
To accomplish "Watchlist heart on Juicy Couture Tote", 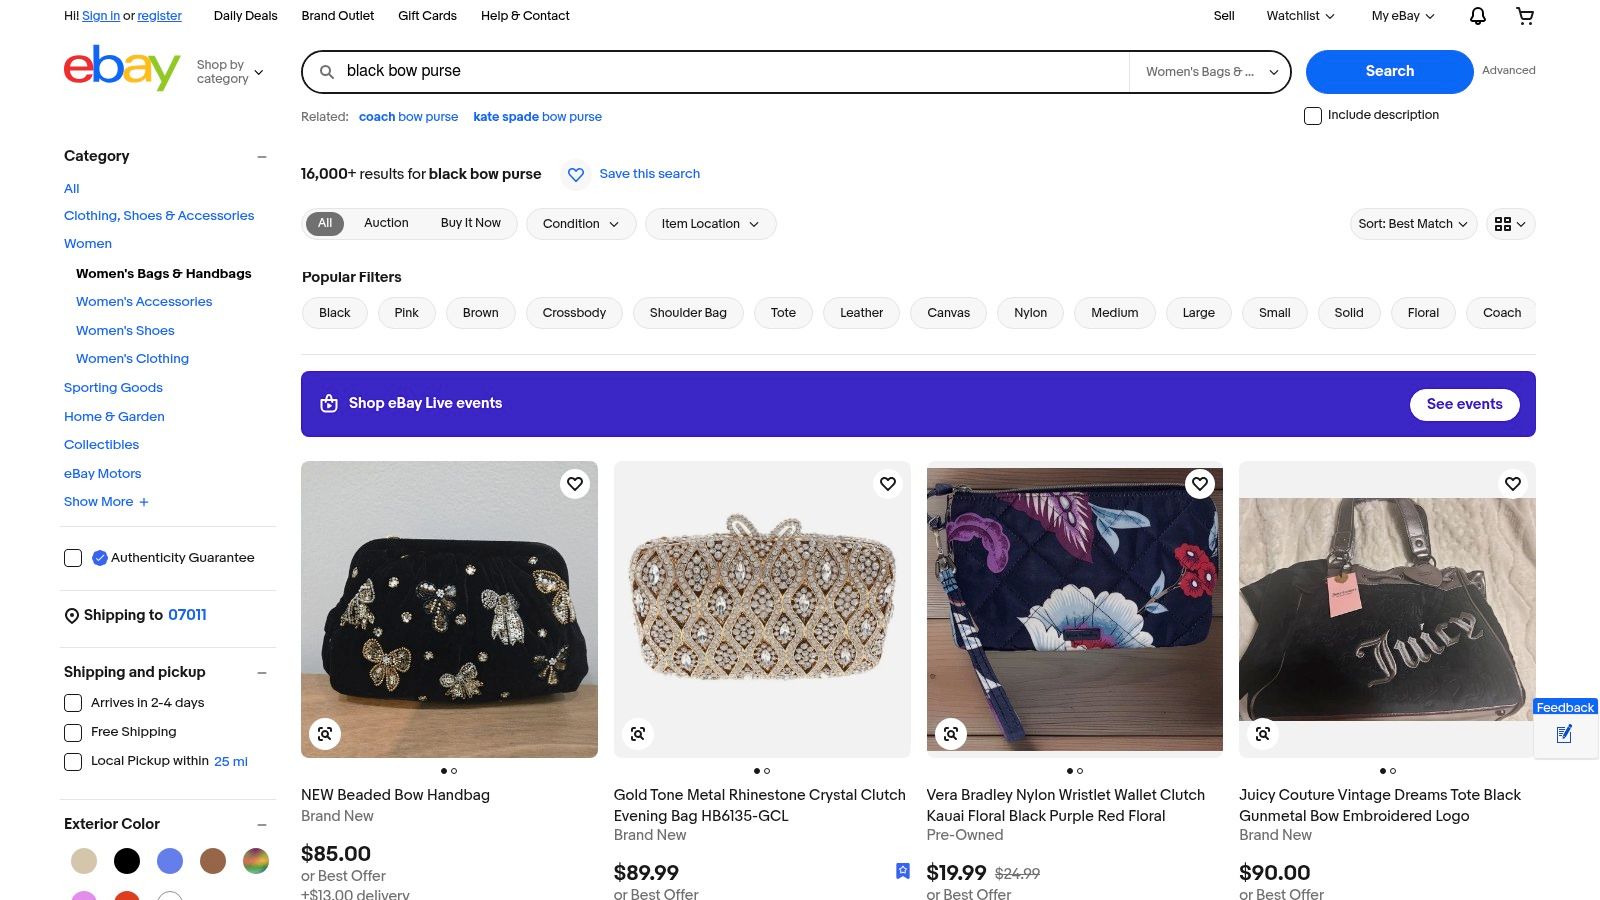I will point(1513,484).
